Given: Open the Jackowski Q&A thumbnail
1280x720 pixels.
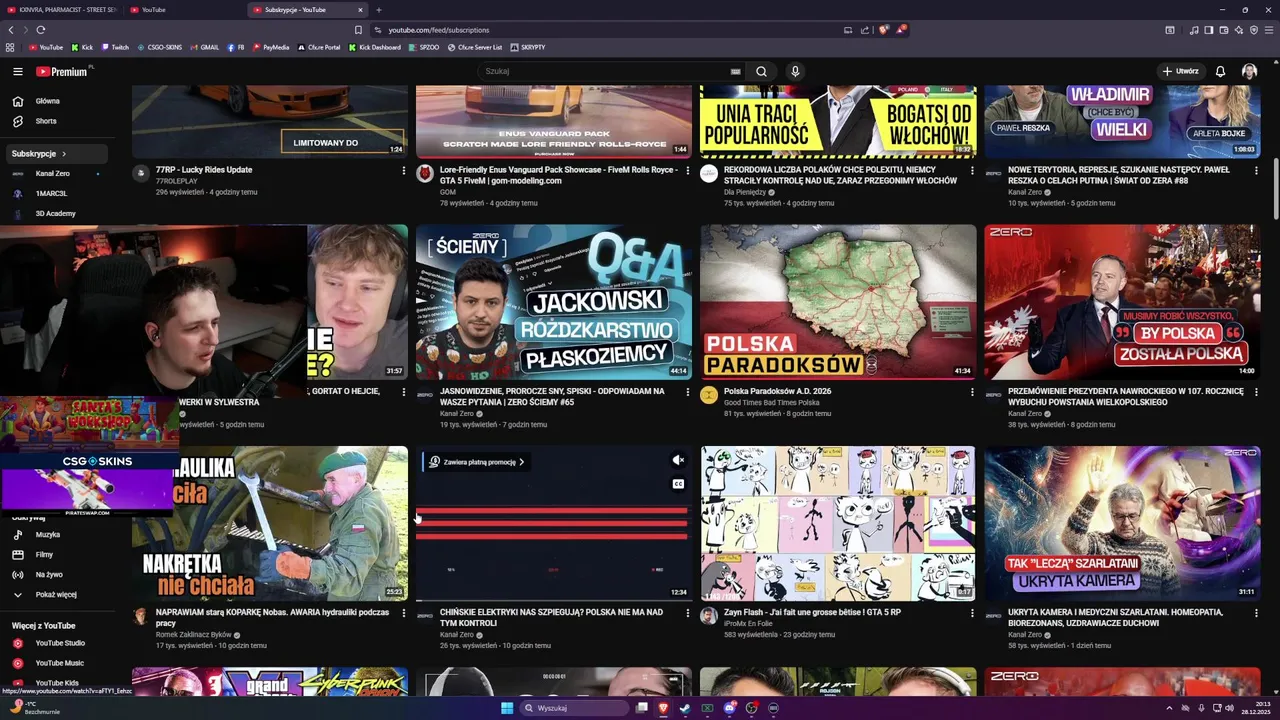Looking at the screenshot, I should pos(554,301).
